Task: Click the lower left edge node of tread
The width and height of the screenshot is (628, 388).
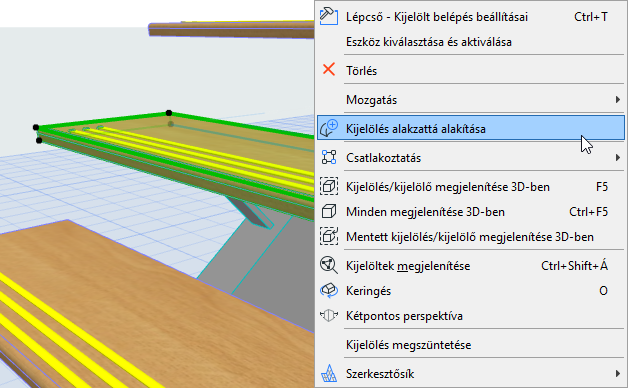Action: click(x=39, y=140)
